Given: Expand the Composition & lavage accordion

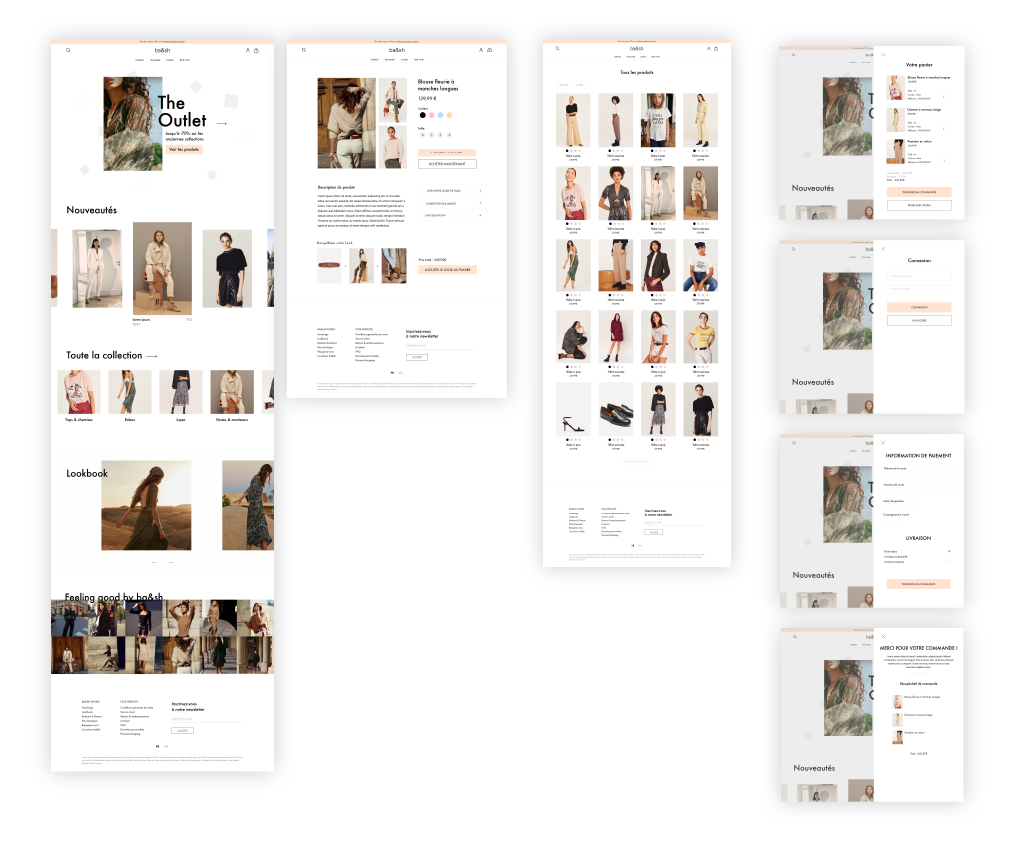Looking at the screenshot, I should coord(480,203).
